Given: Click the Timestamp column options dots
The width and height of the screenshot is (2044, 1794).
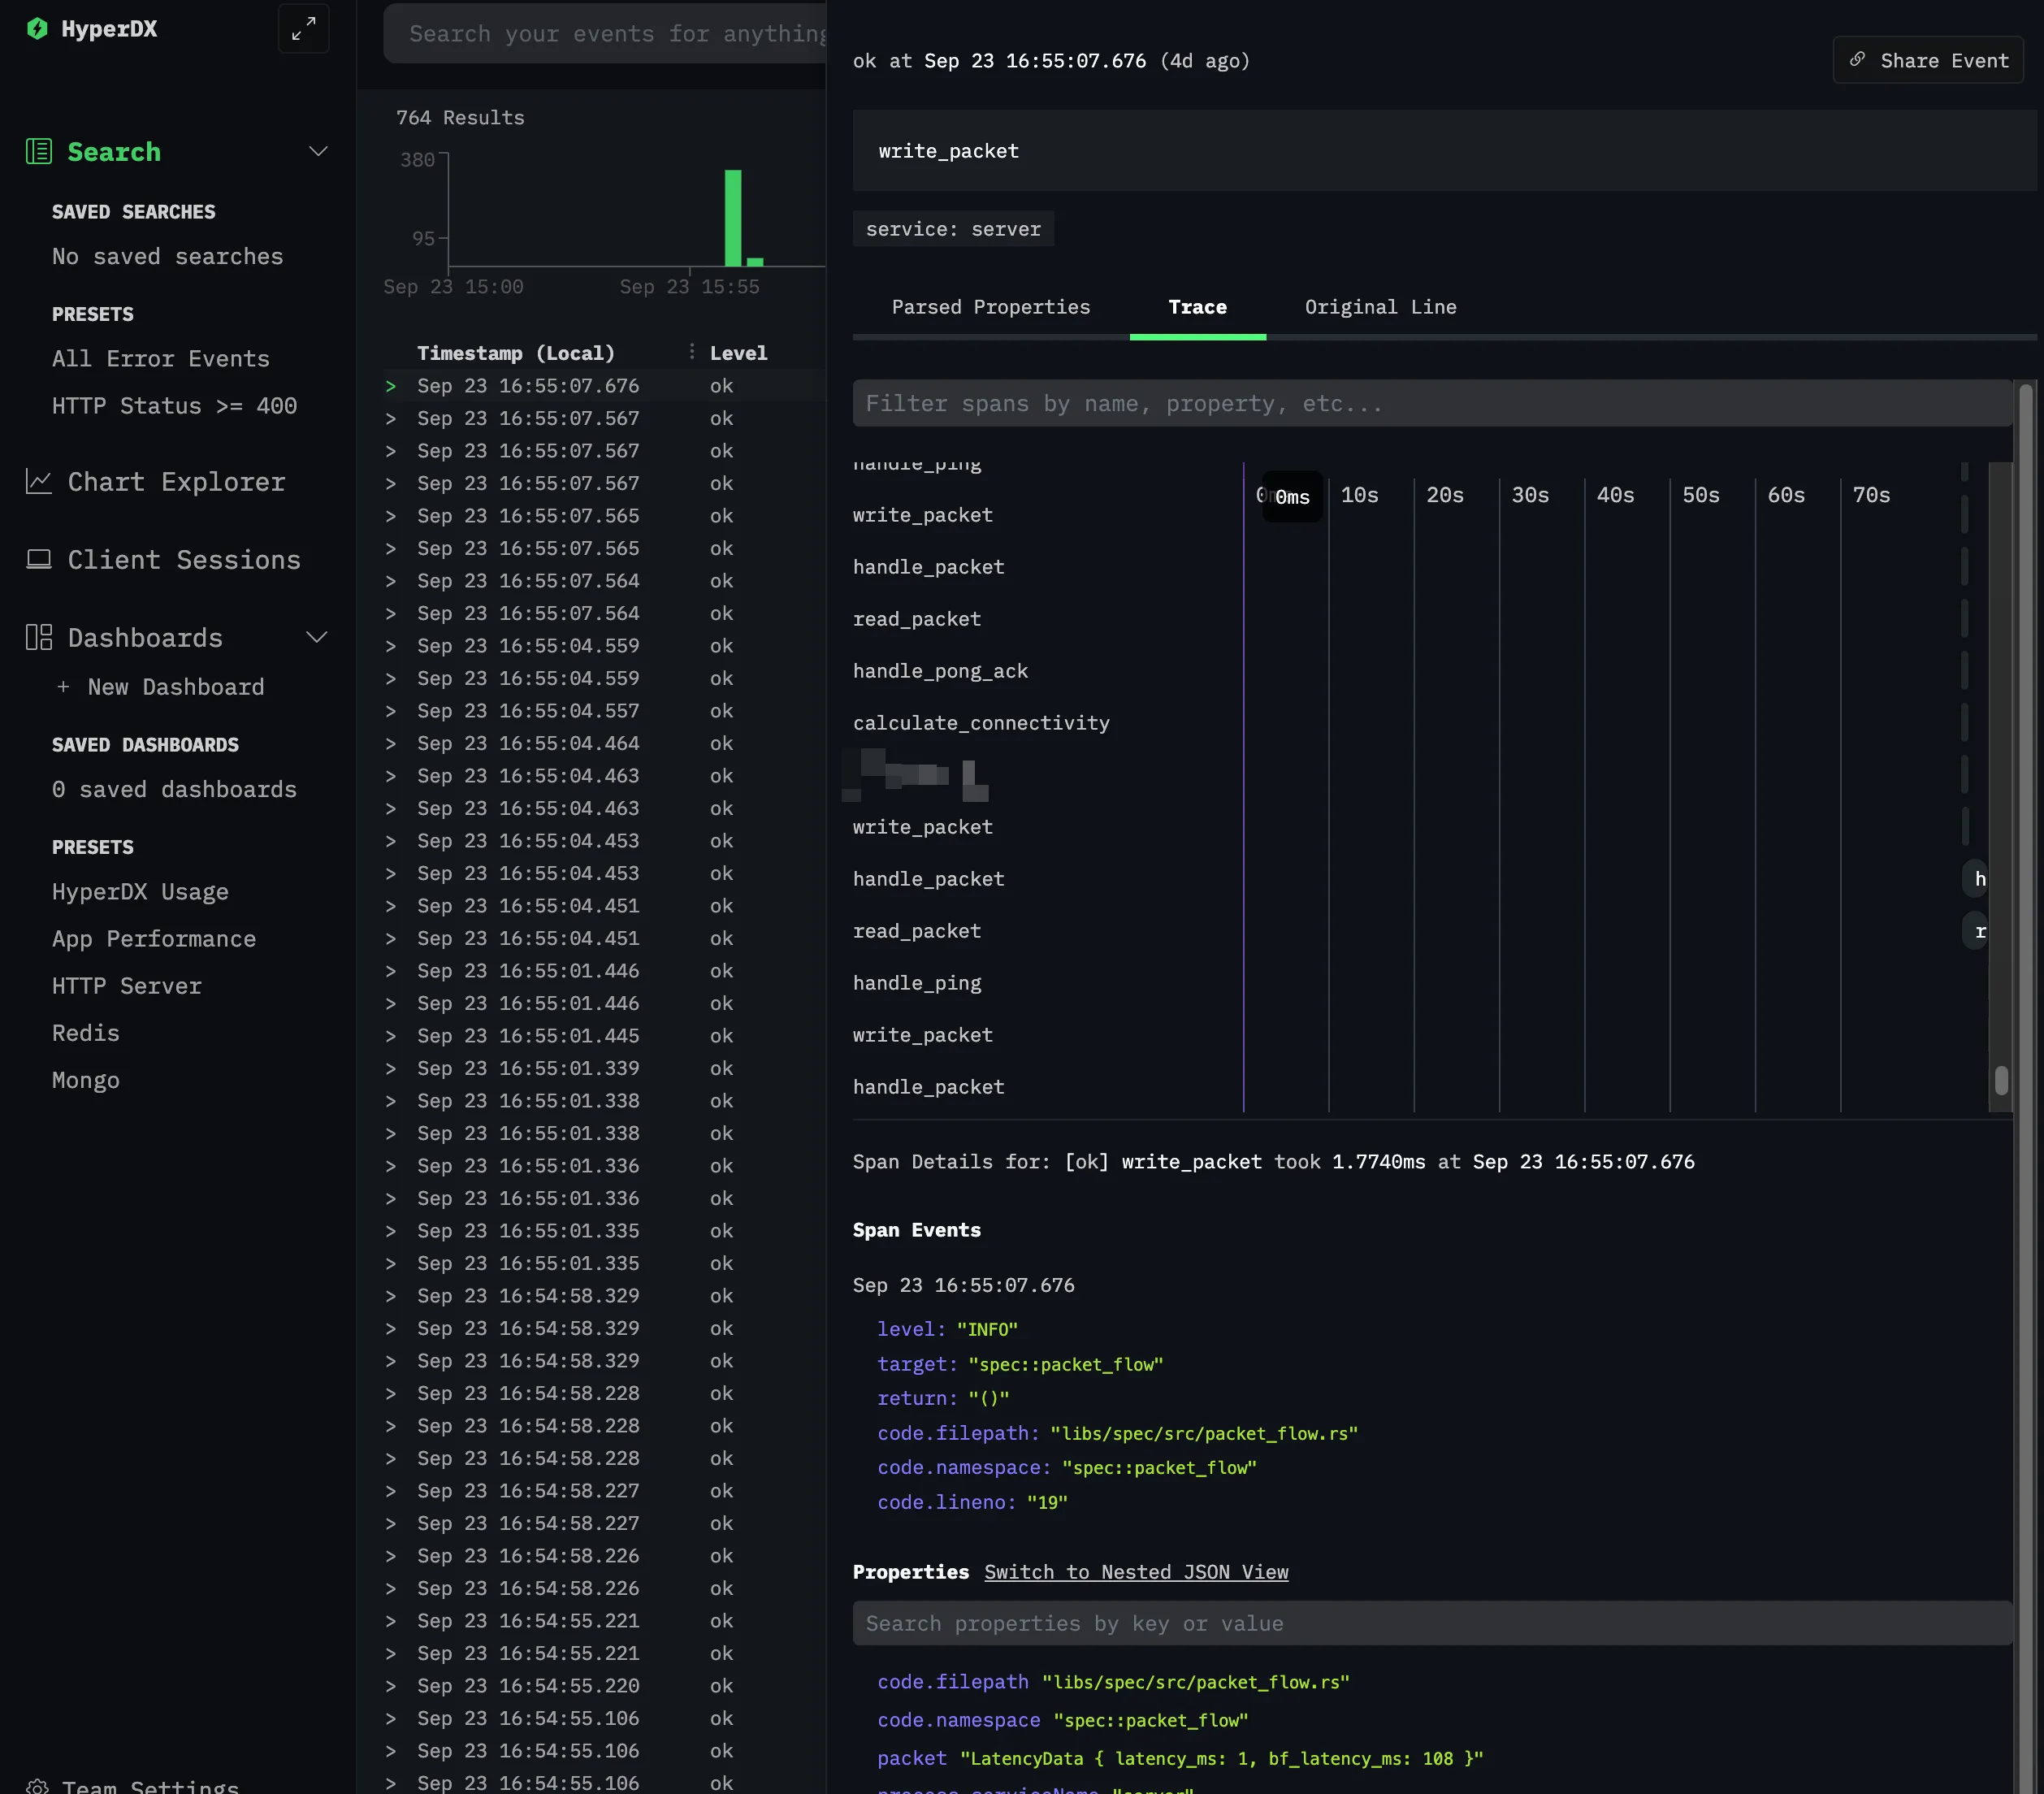Looking at the screenshot, I should pos(691,352).
